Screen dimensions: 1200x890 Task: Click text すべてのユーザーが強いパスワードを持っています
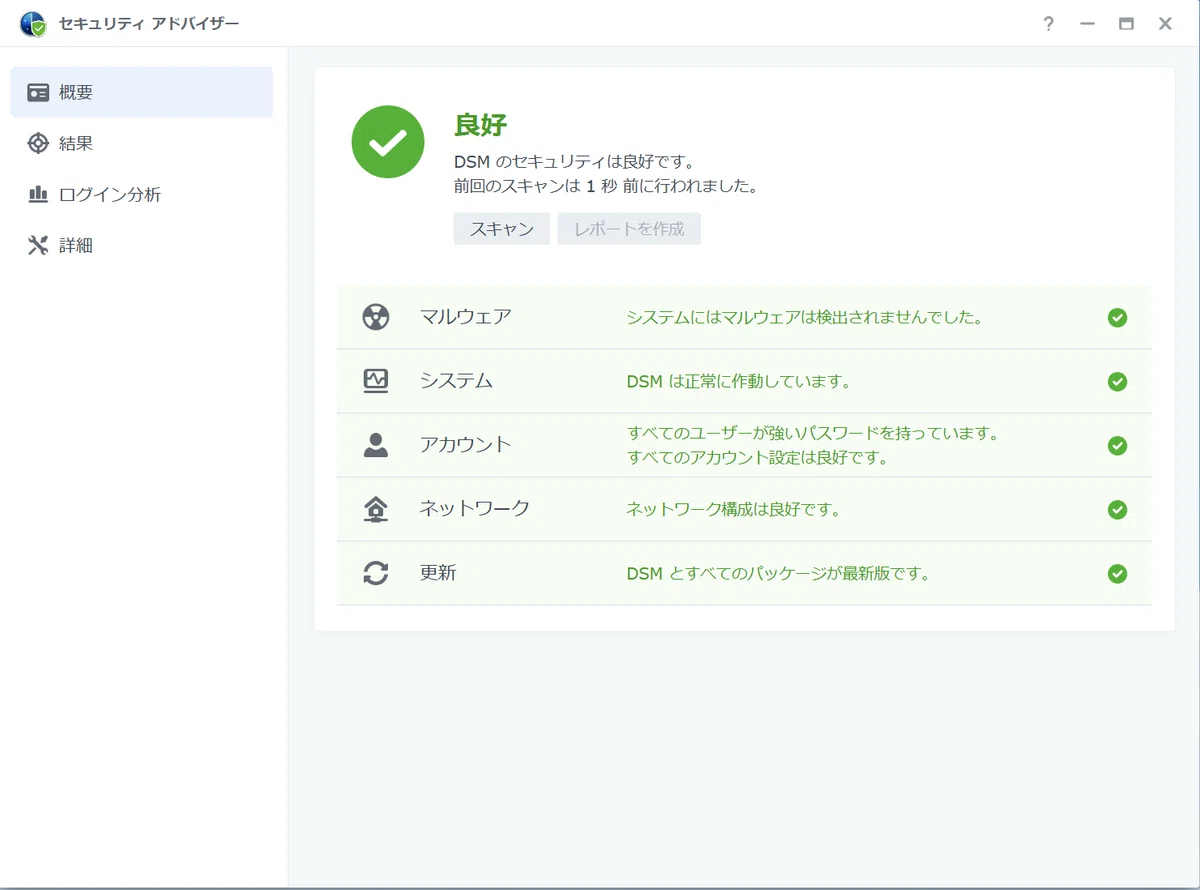tap(813, 434)
